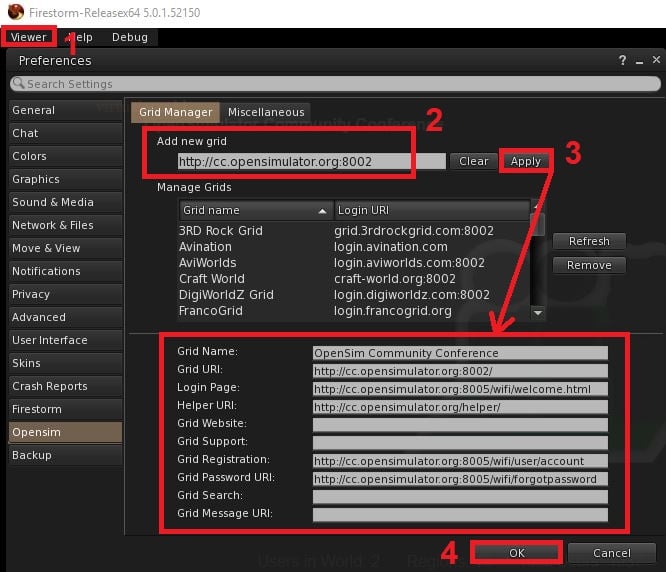Screen dimensions: 666x572
Task: Select the Colors preferences category
Action: pos(66,156)
